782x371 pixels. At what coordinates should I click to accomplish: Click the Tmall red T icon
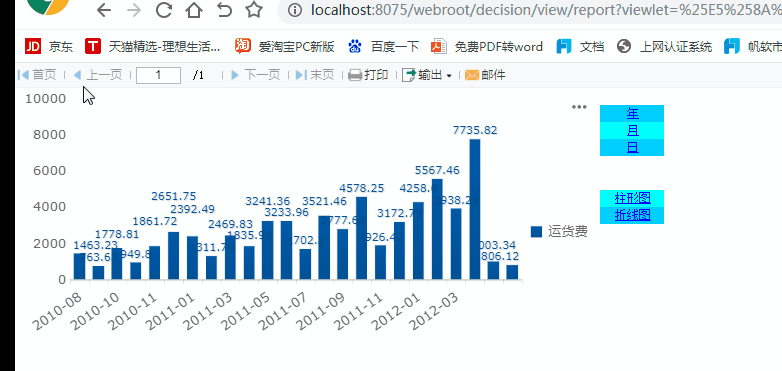pos(93,47)
